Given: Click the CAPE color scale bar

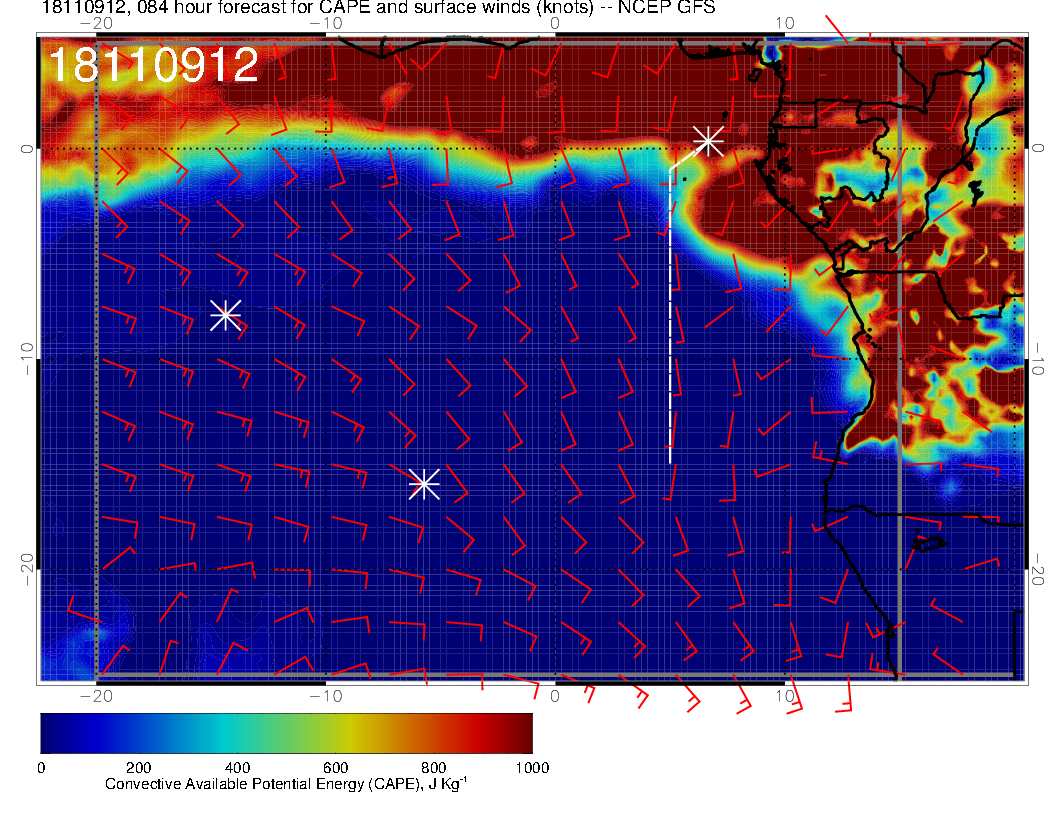Looking at the screenshot, I should coord(286,733).
